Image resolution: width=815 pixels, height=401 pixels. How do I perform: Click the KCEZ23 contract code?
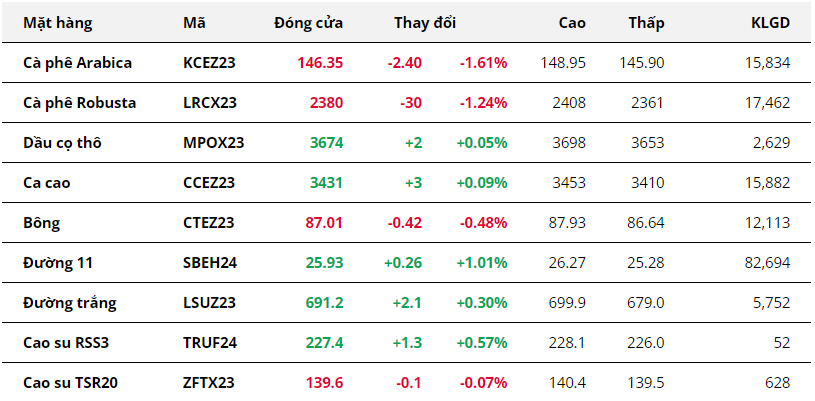click(211, 62)
